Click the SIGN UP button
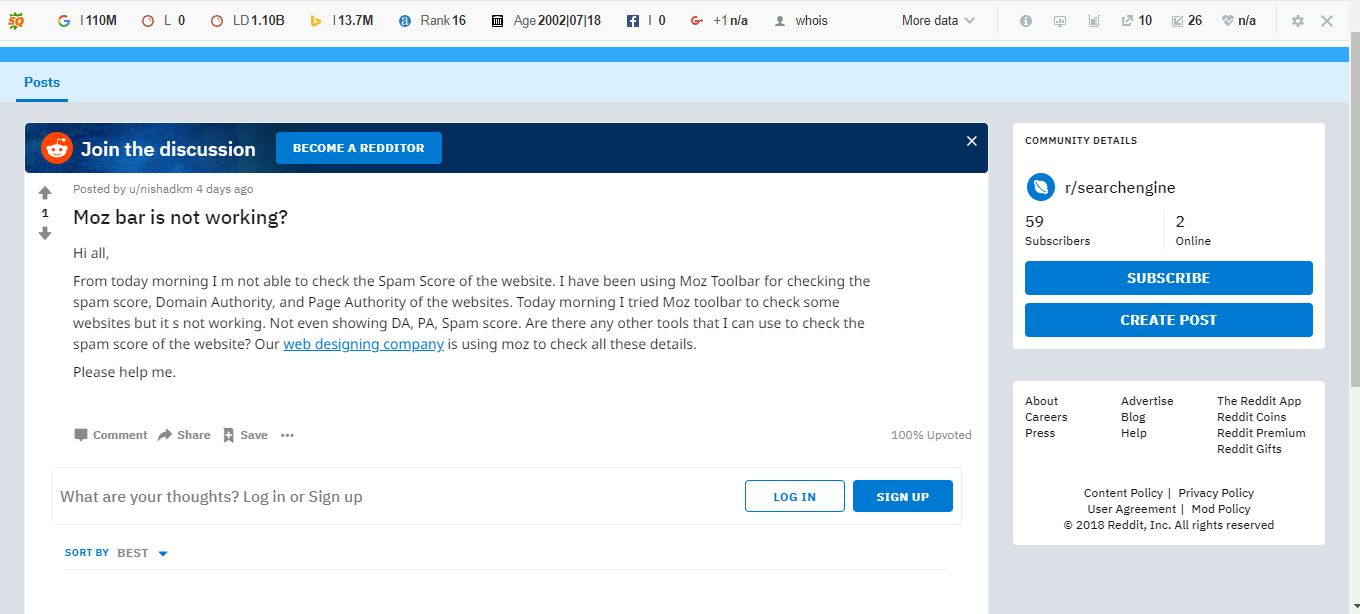 tap(903, 496)
